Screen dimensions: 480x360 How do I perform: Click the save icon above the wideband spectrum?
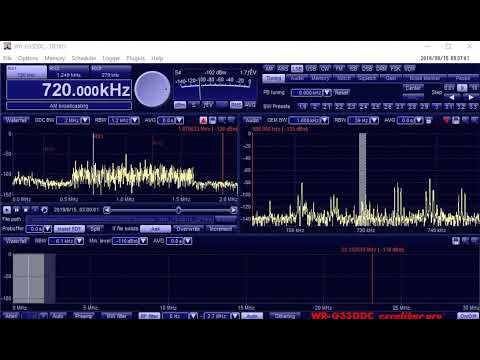[x=456, y=241]
